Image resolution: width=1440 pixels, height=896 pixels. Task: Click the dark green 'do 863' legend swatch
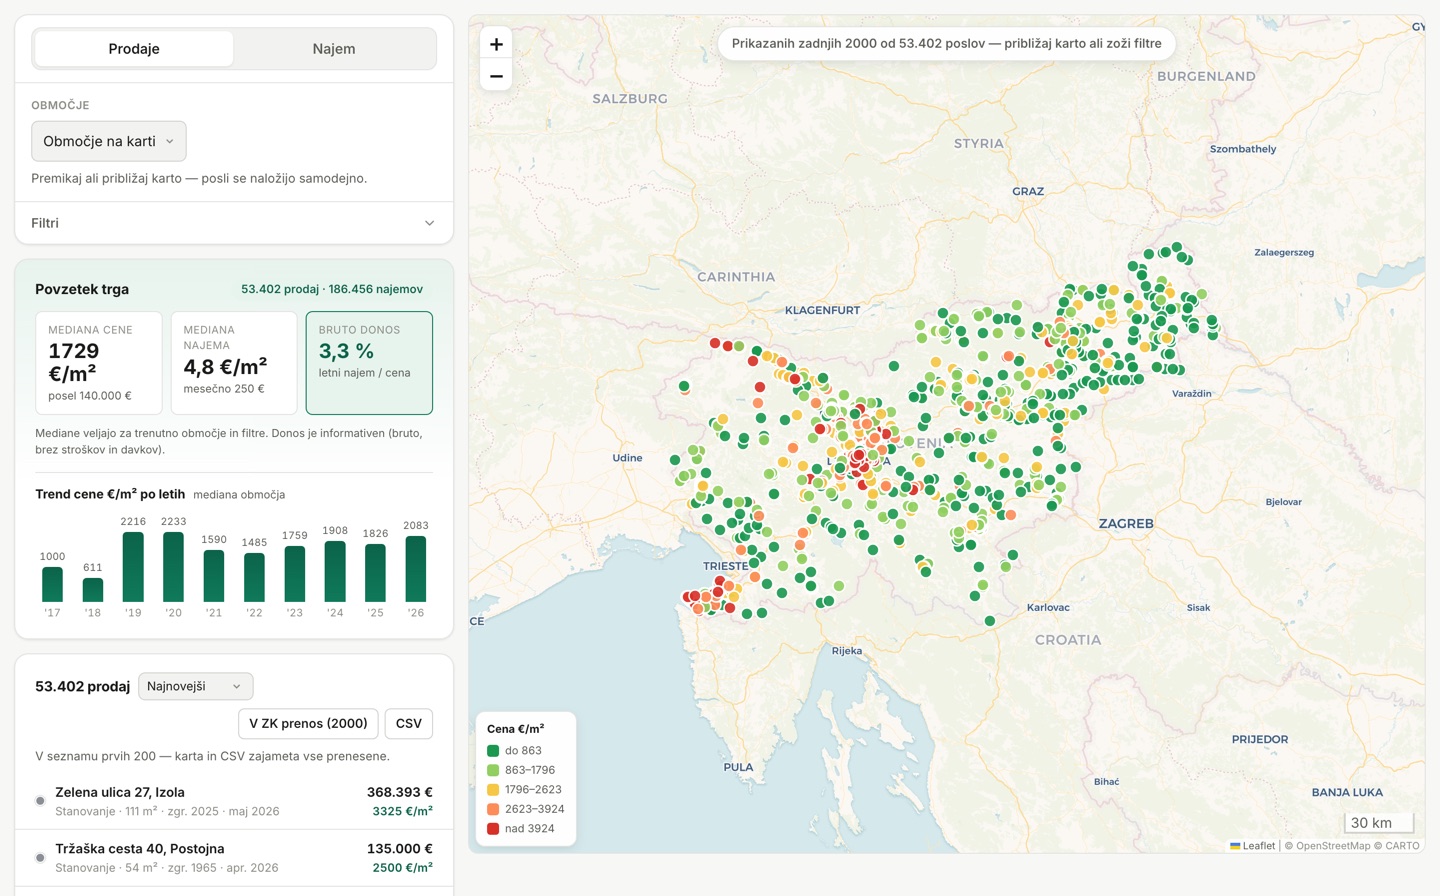[x=493, y=751]
